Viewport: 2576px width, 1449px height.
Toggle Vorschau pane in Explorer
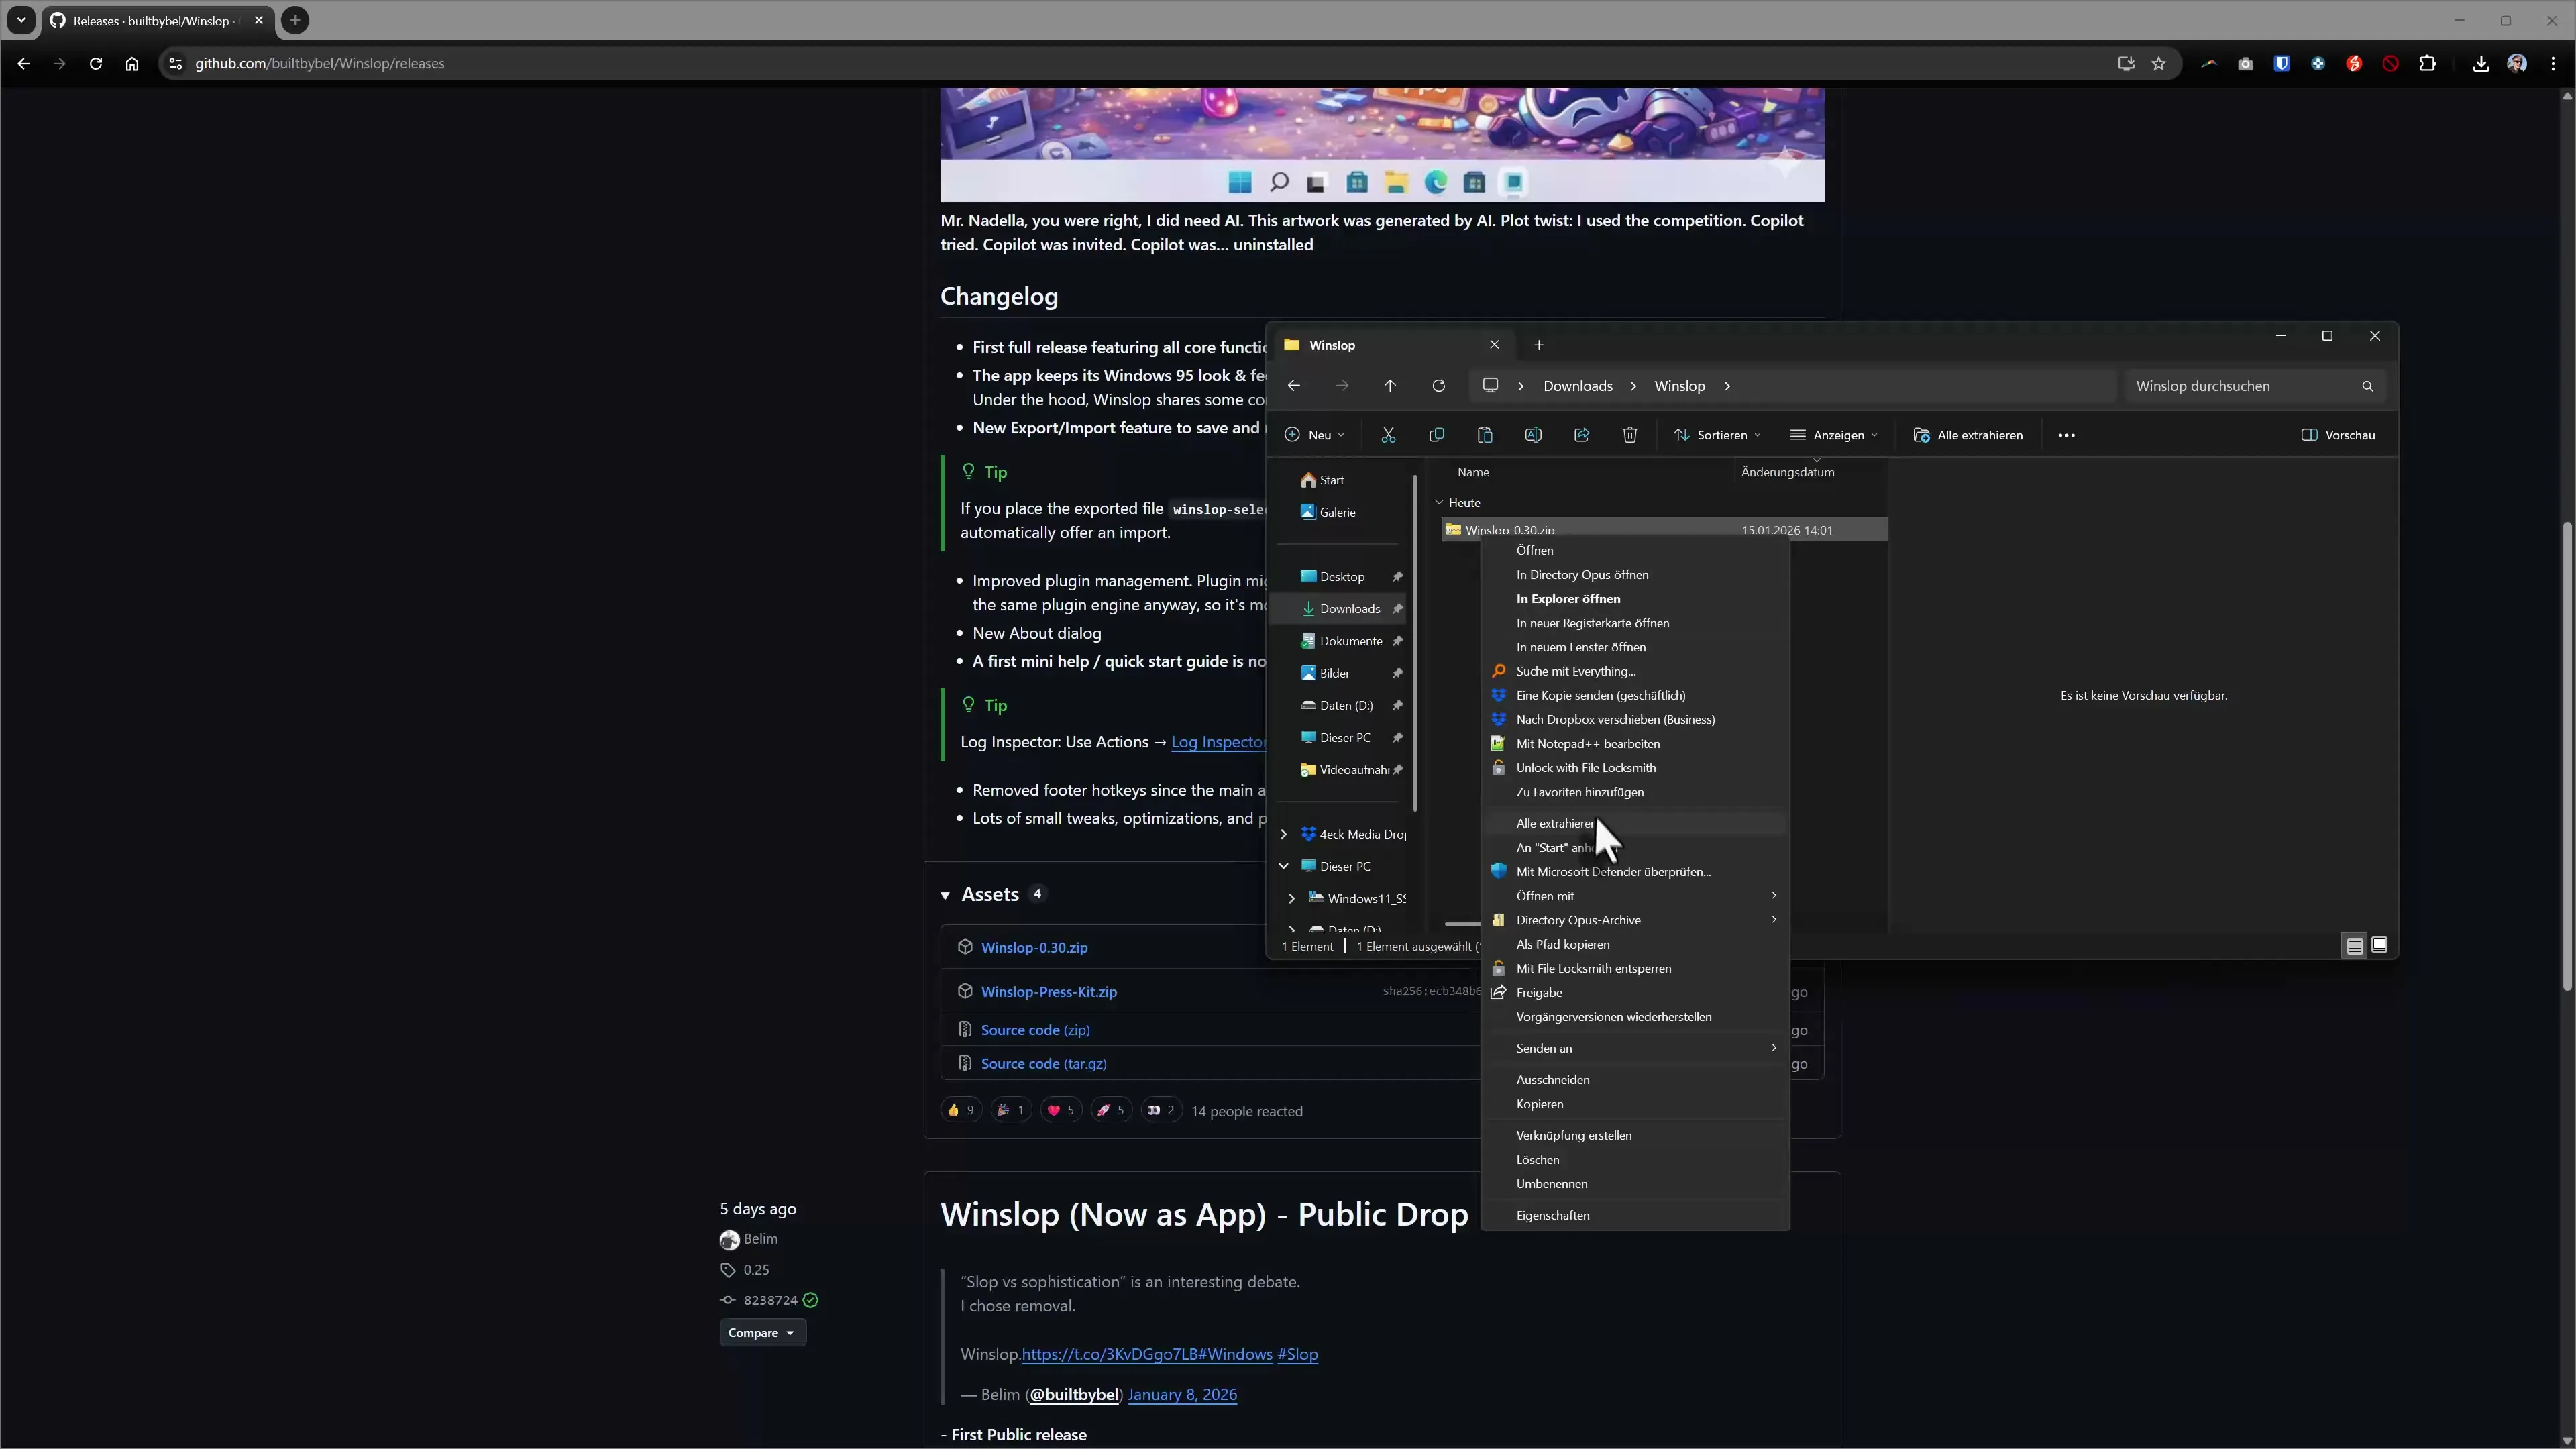pos(2339,435)
